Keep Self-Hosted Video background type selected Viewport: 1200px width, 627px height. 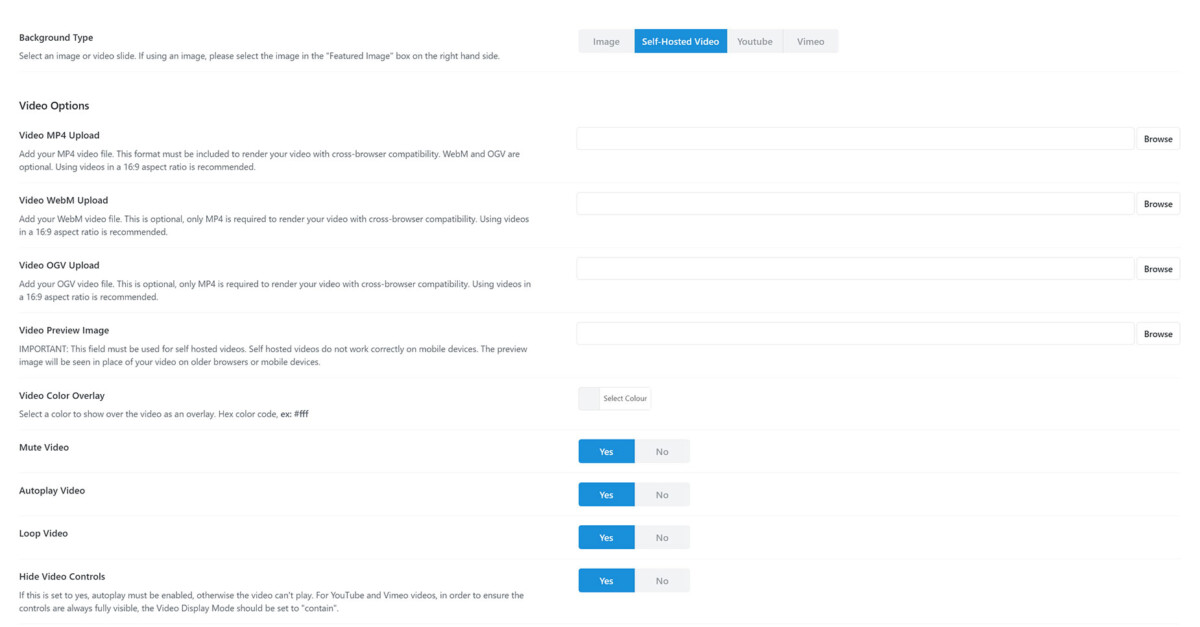coord(680,41)
